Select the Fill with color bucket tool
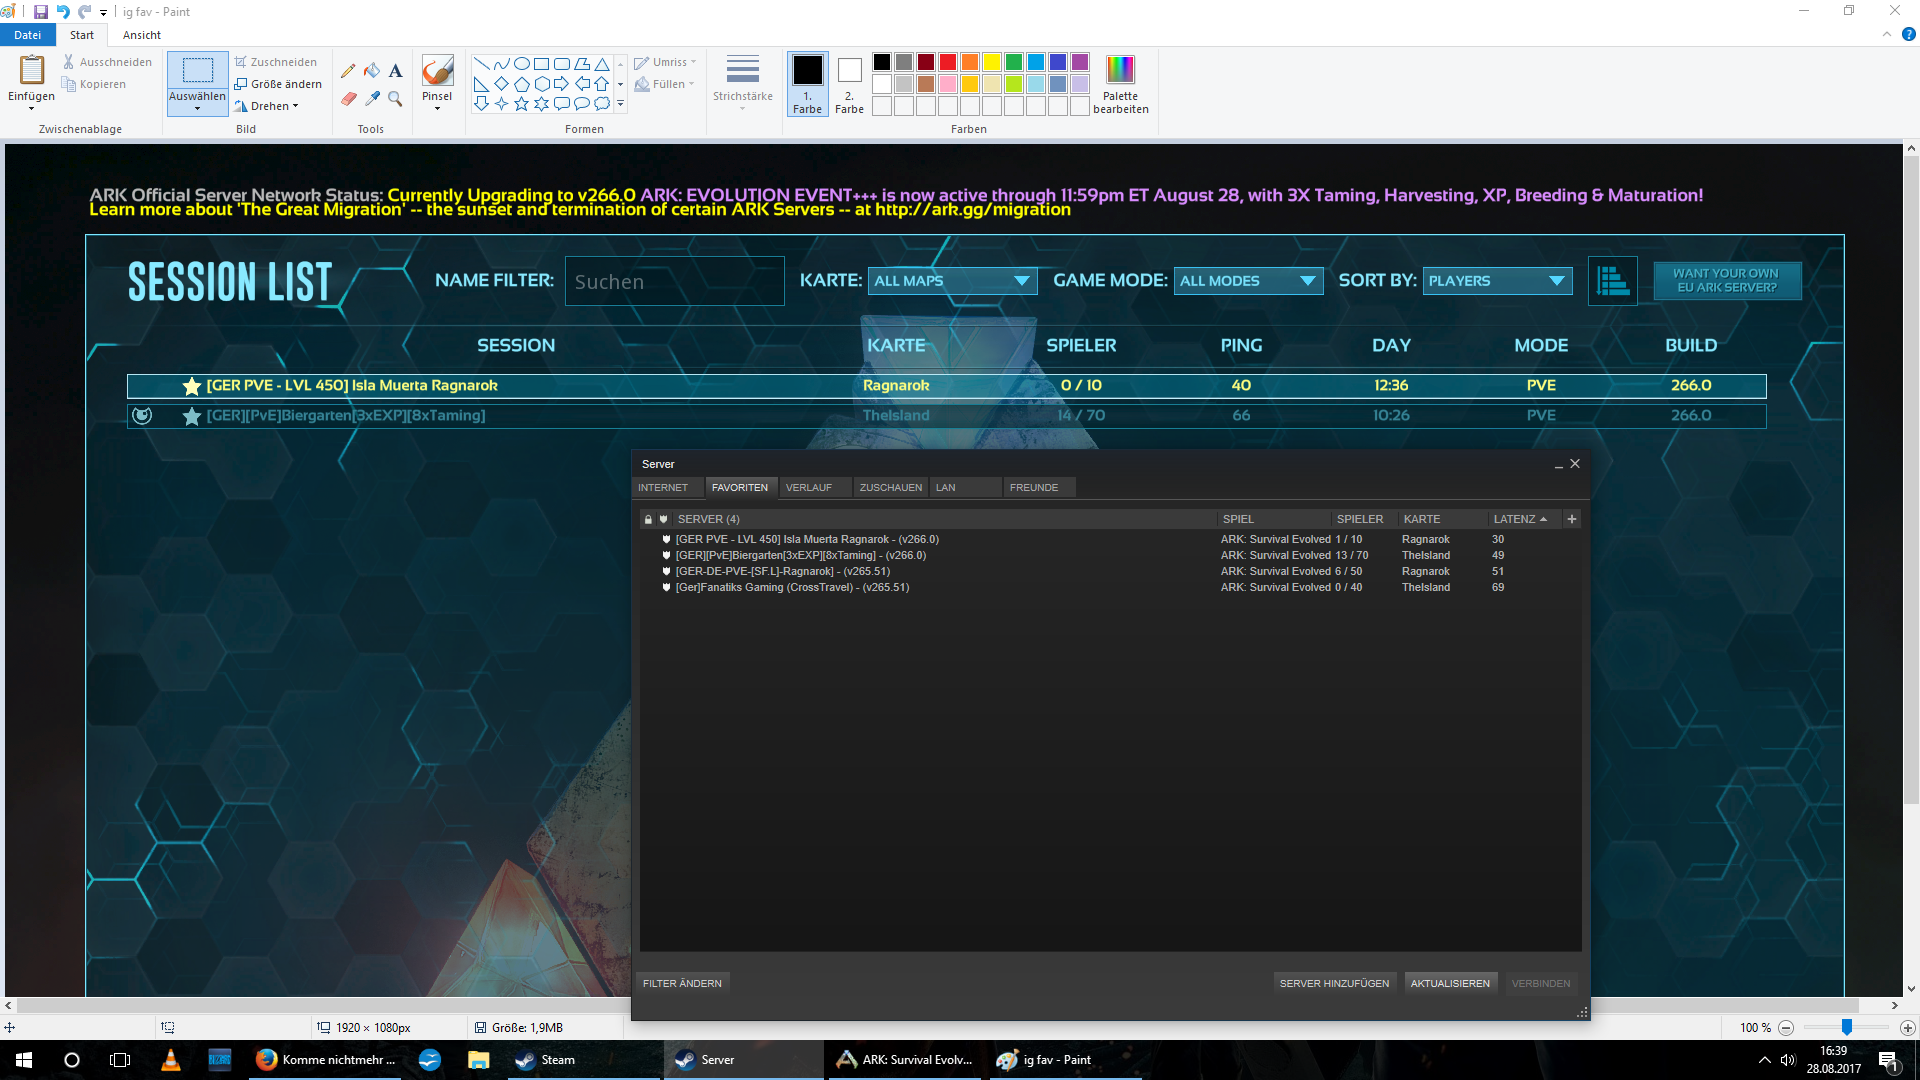The width and height of the screenshot is (1920, 1080). click(x=372, y=71)
